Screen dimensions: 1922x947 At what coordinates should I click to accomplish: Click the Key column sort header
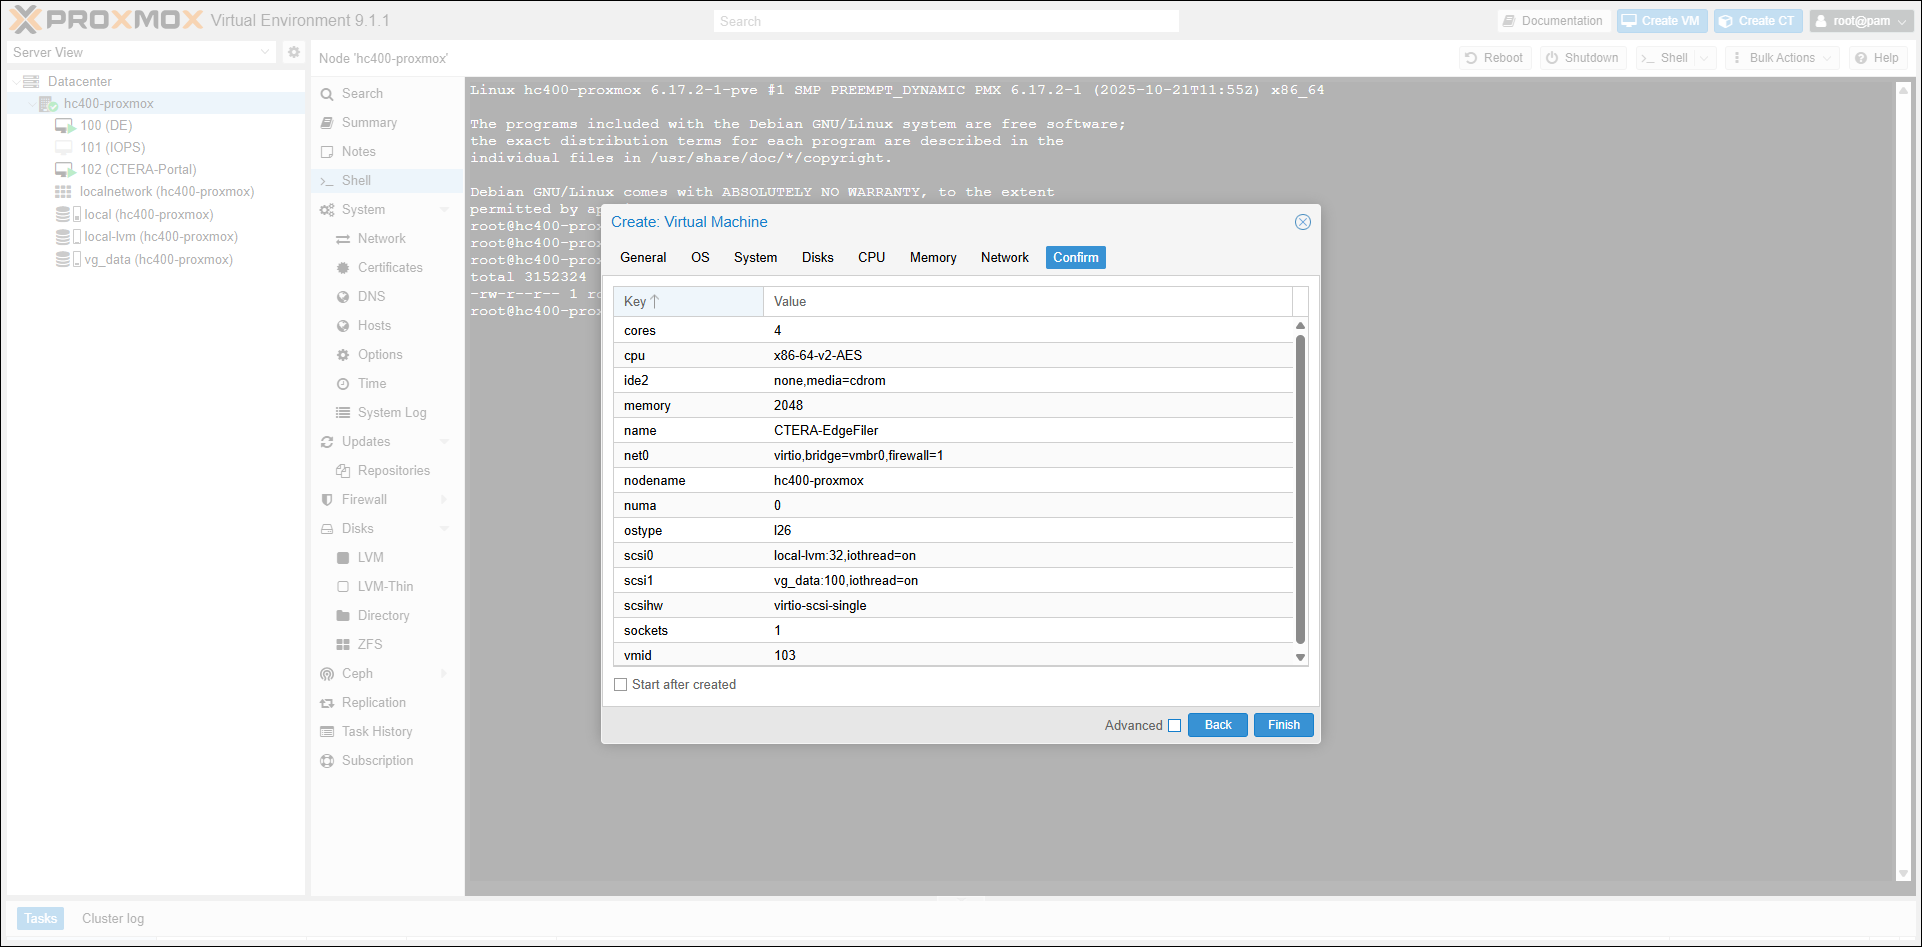click(x=688, y=302)
